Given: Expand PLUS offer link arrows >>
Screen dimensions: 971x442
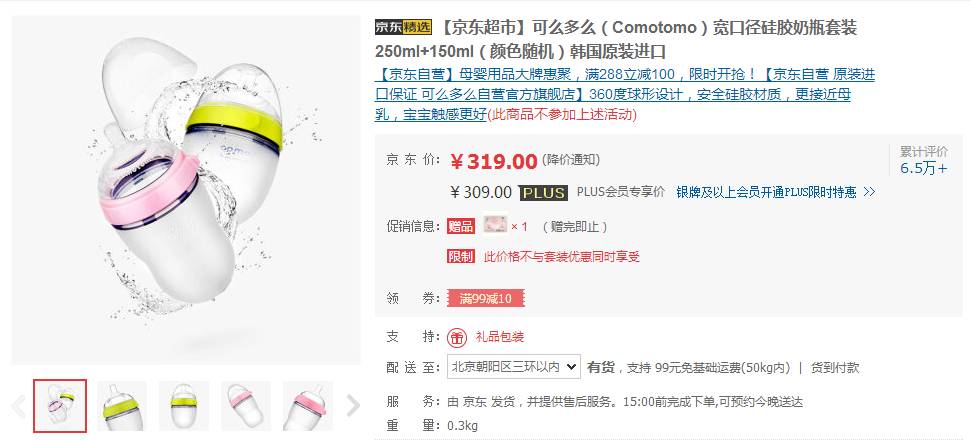Looking at the screenshot, I should (x=869, y=193).
